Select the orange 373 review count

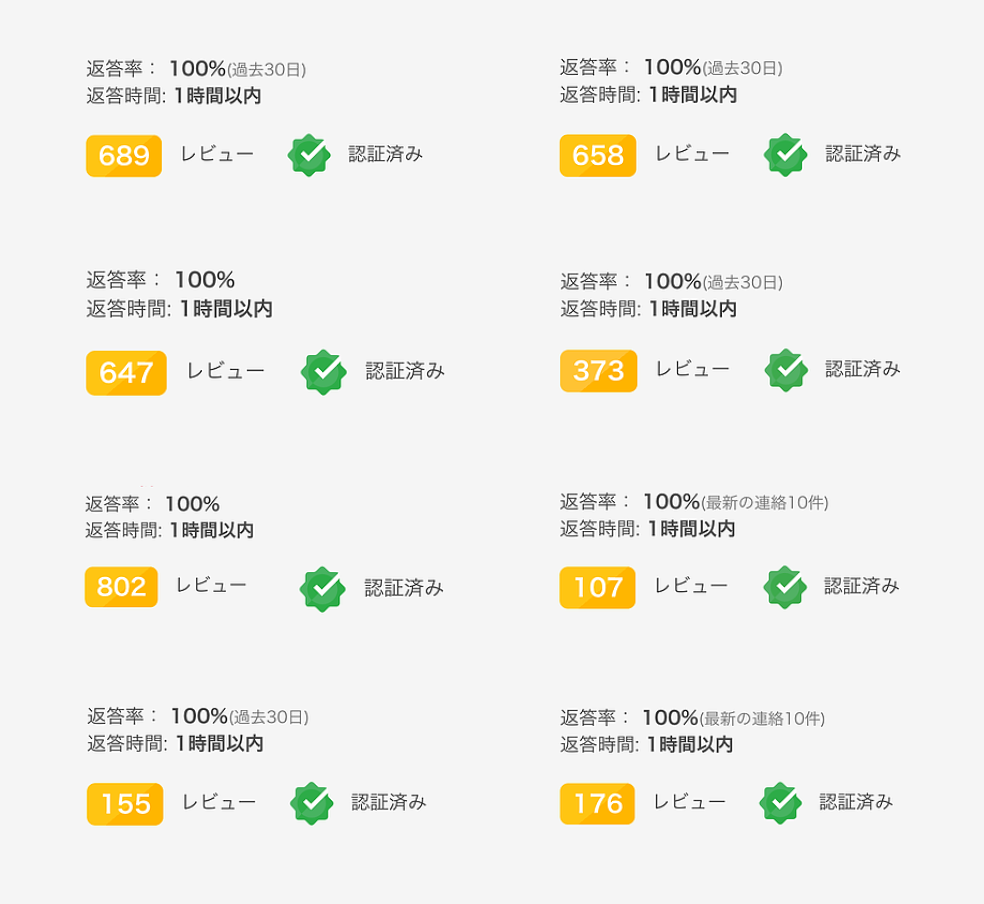[598, 371]
